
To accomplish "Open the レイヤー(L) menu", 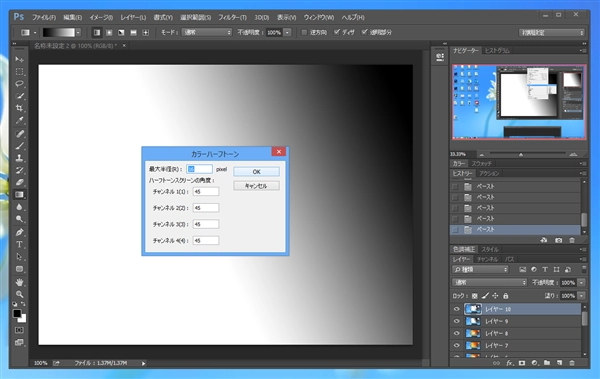I will [133, 18].
